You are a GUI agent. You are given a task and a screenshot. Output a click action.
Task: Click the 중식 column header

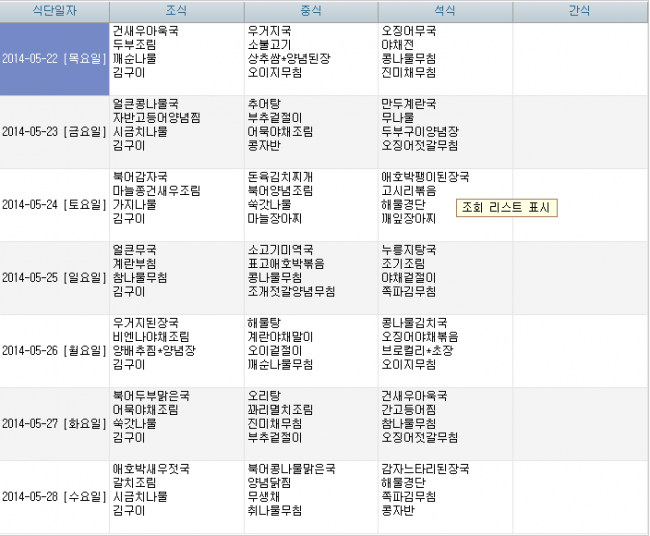pos(310,11)
